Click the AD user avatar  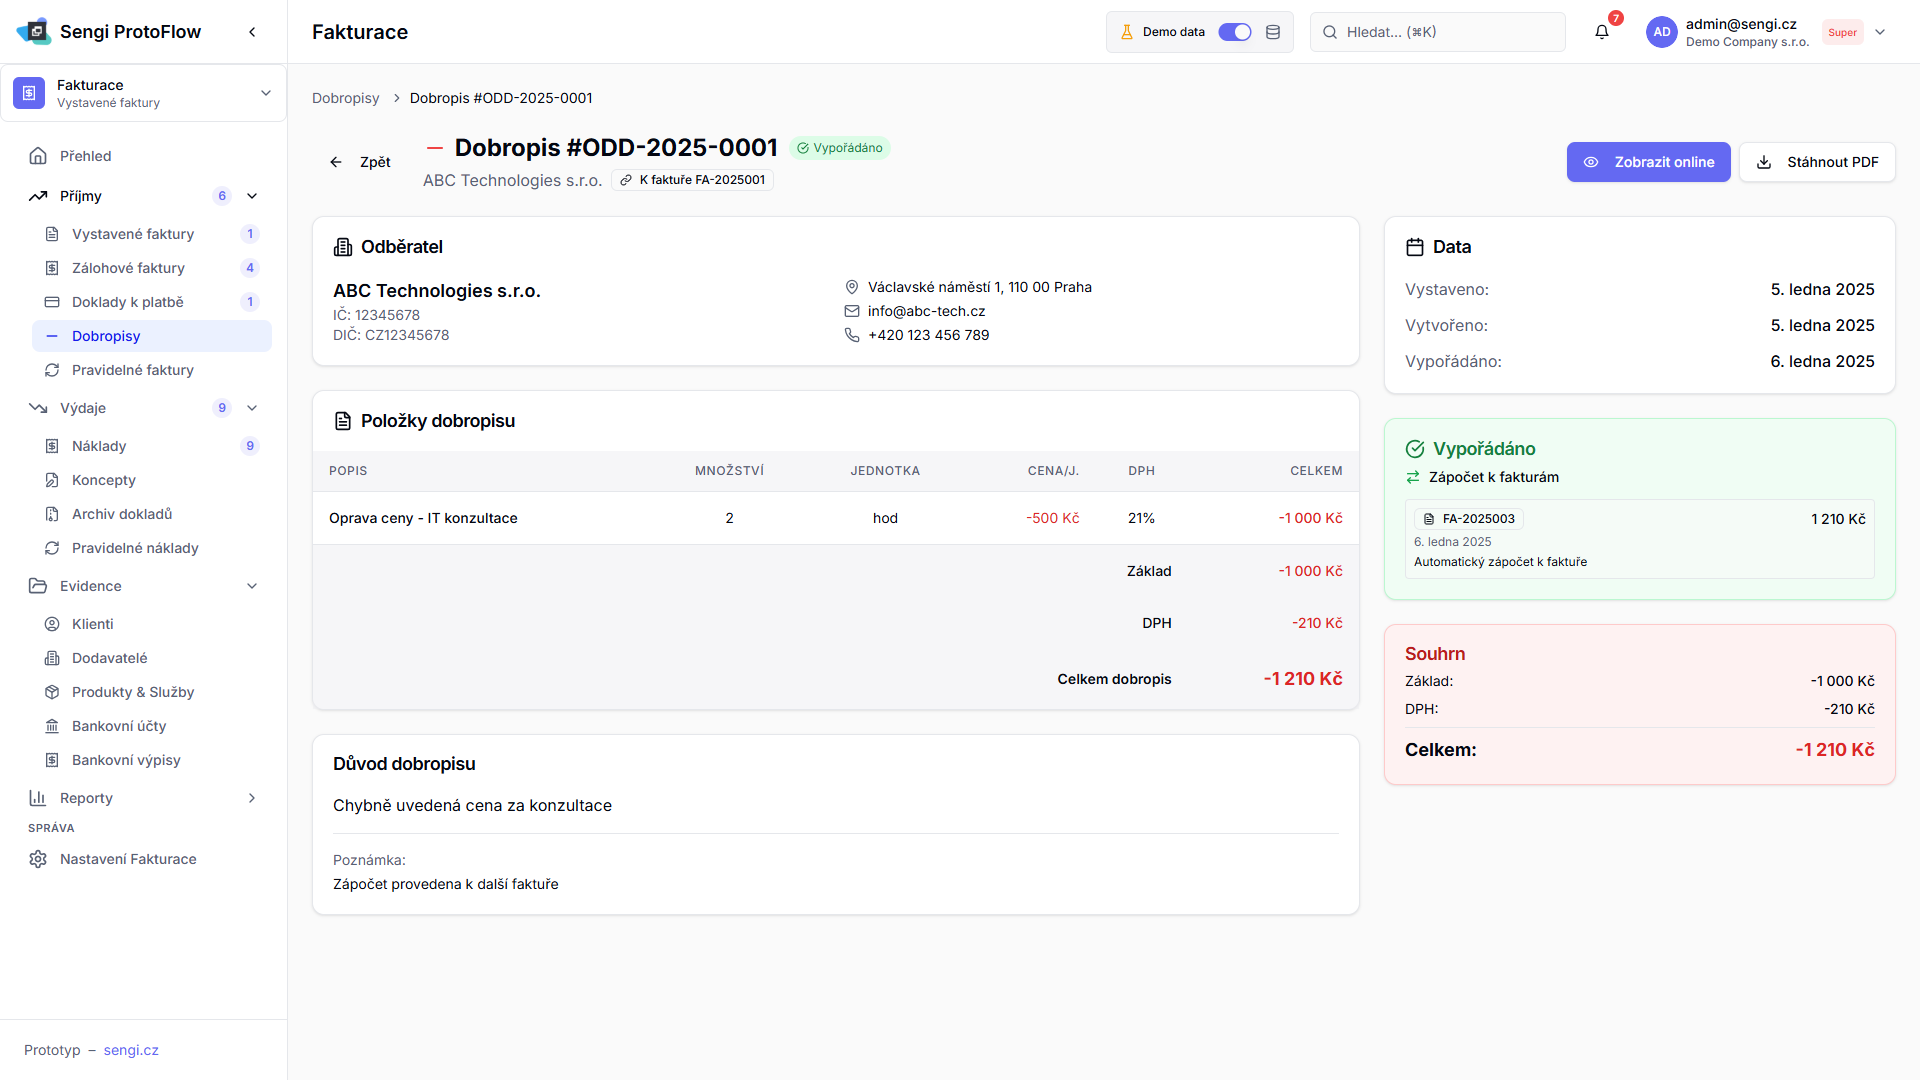pyautogui.click(x=1661, y=32)
